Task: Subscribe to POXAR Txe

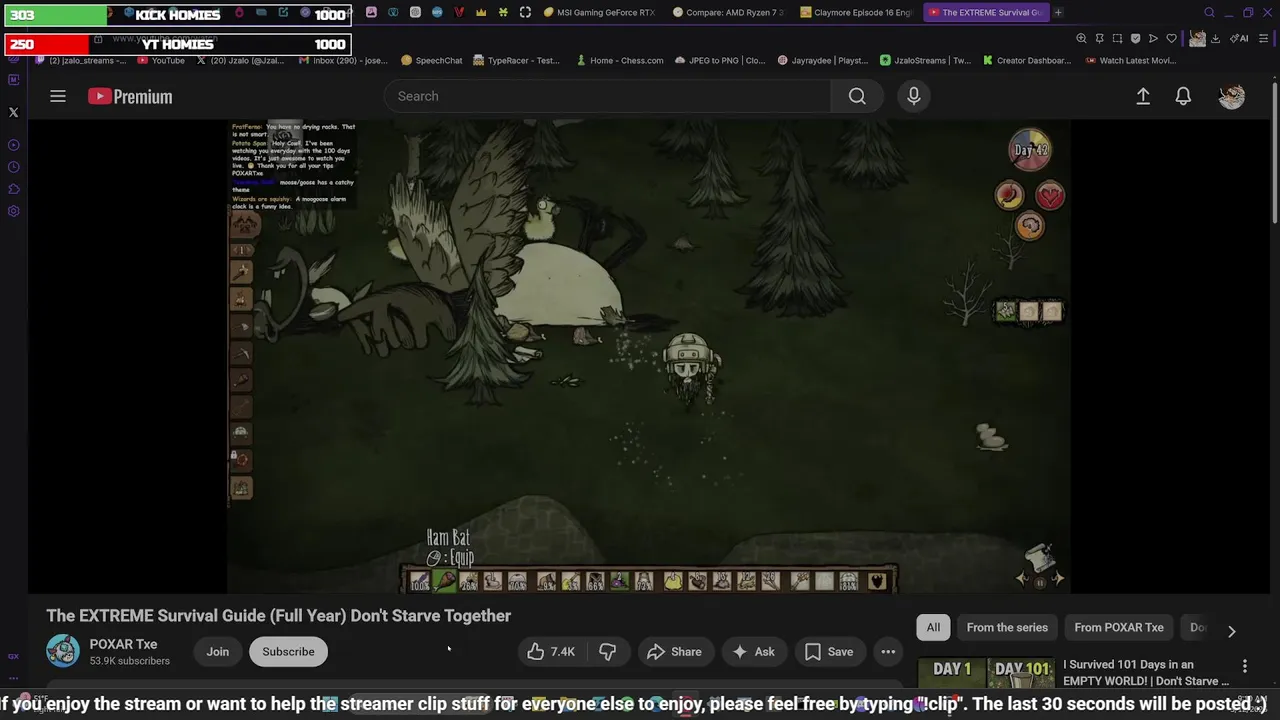Action: click(x=288, y=652)
